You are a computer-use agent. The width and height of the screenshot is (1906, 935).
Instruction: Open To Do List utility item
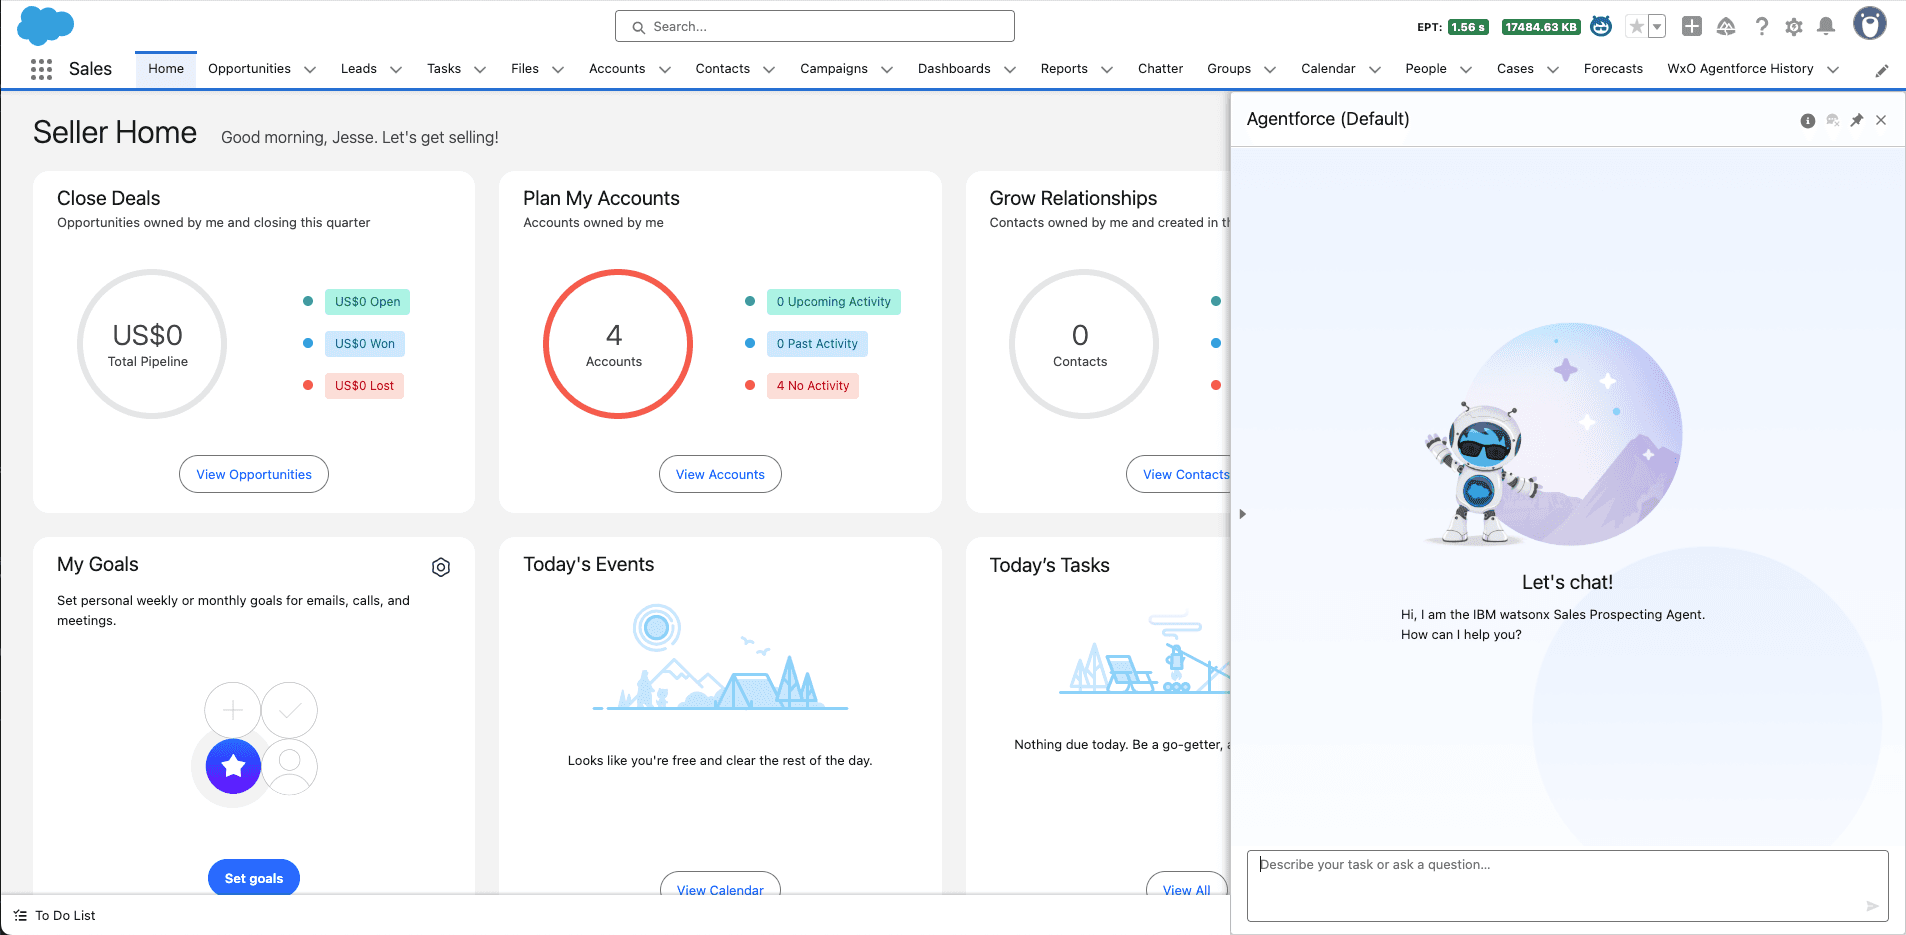click(x=55, y=915)
